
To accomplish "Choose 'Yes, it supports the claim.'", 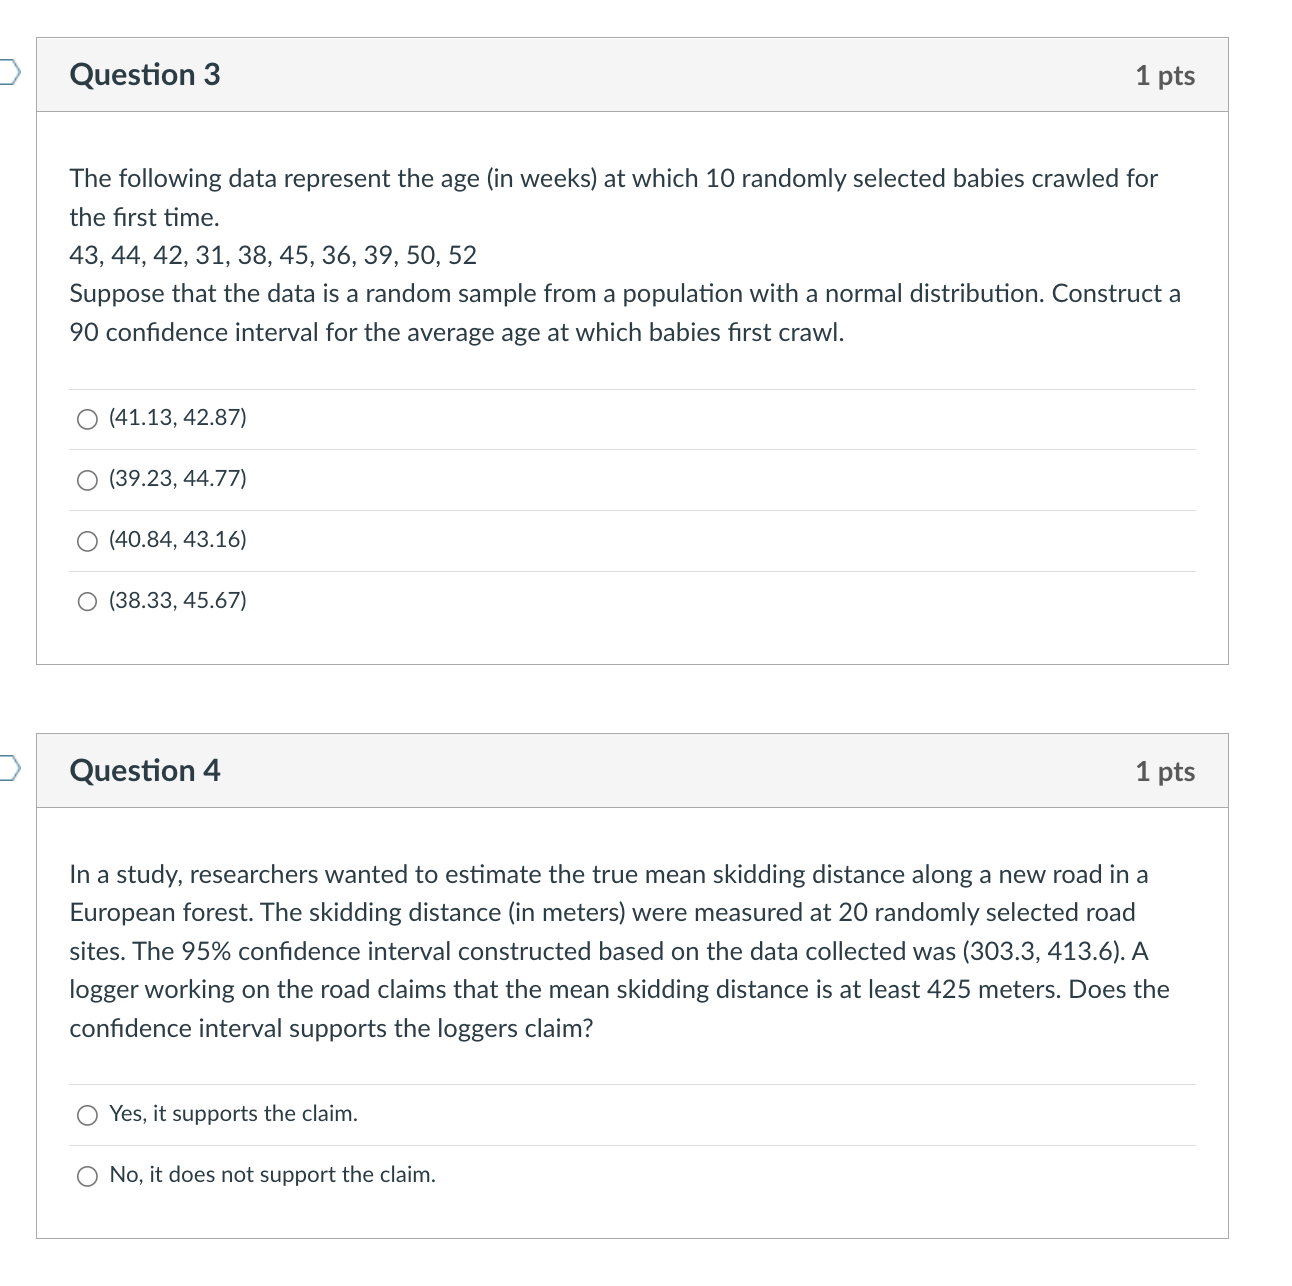I will [88, 1114].
